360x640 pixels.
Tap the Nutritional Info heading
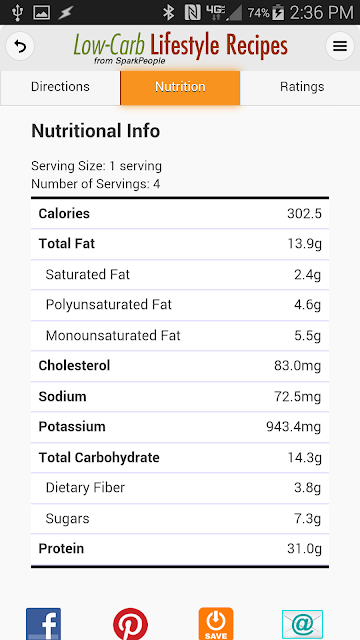(x=96, y=131)
